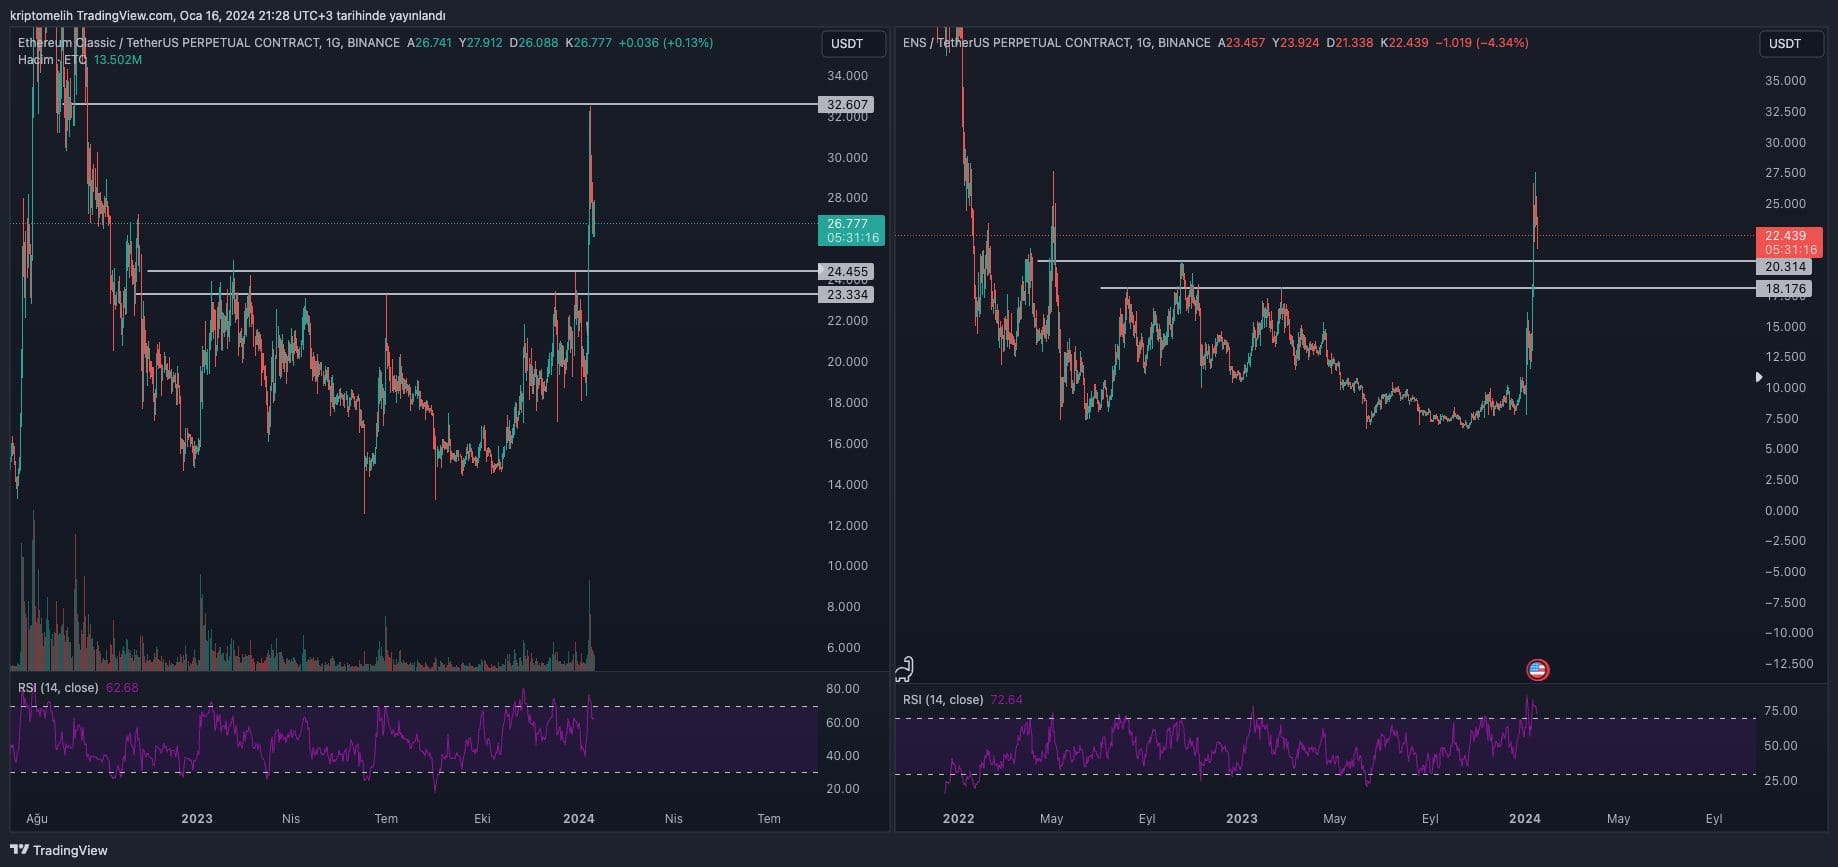1838x867 pixels.
Task: Click 2024 on the ENS chart time axis
Action: tap(1525, 818)
